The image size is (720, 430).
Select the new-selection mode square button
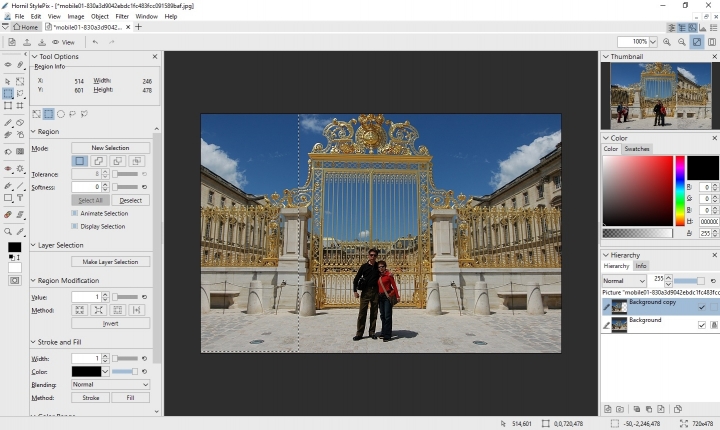click(x=79, y=161)
